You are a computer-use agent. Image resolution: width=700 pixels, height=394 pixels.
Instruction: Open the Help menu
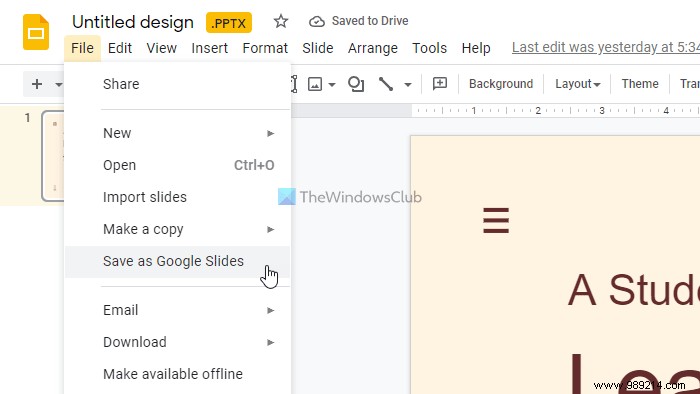point(476,48)
